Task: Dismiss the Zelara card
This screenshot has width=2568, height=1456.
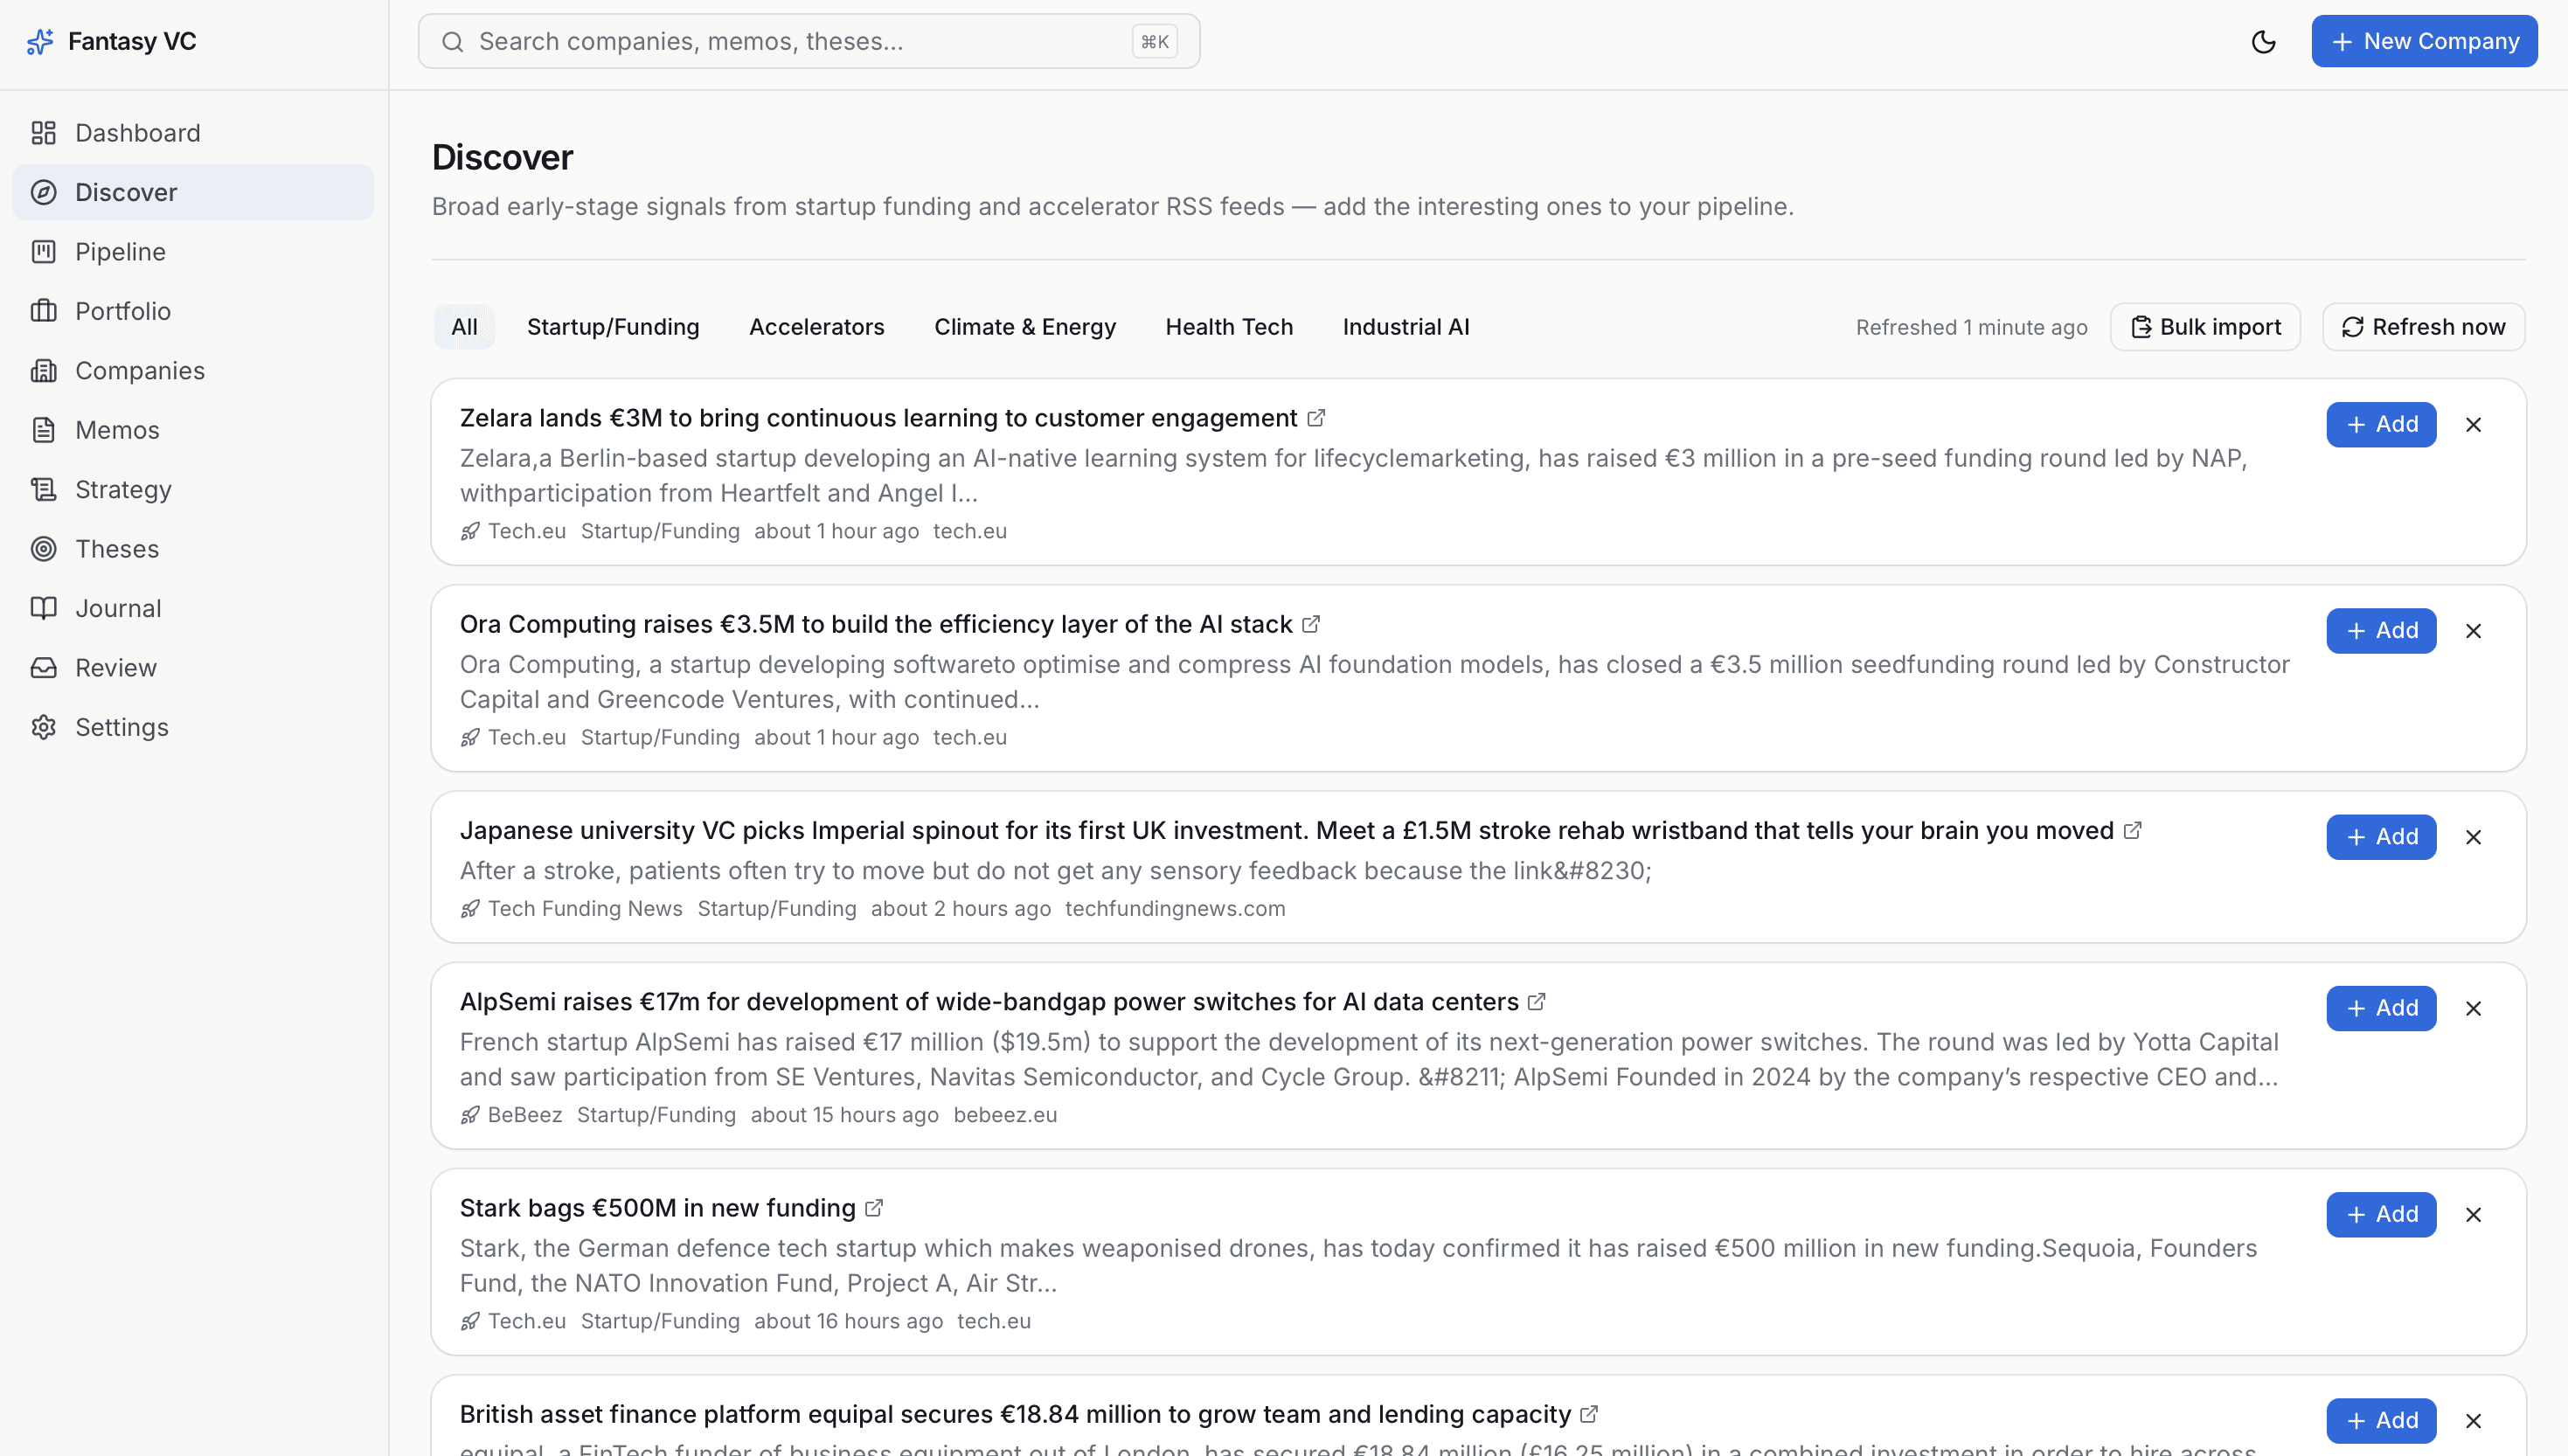Action: pos(2474,425)
